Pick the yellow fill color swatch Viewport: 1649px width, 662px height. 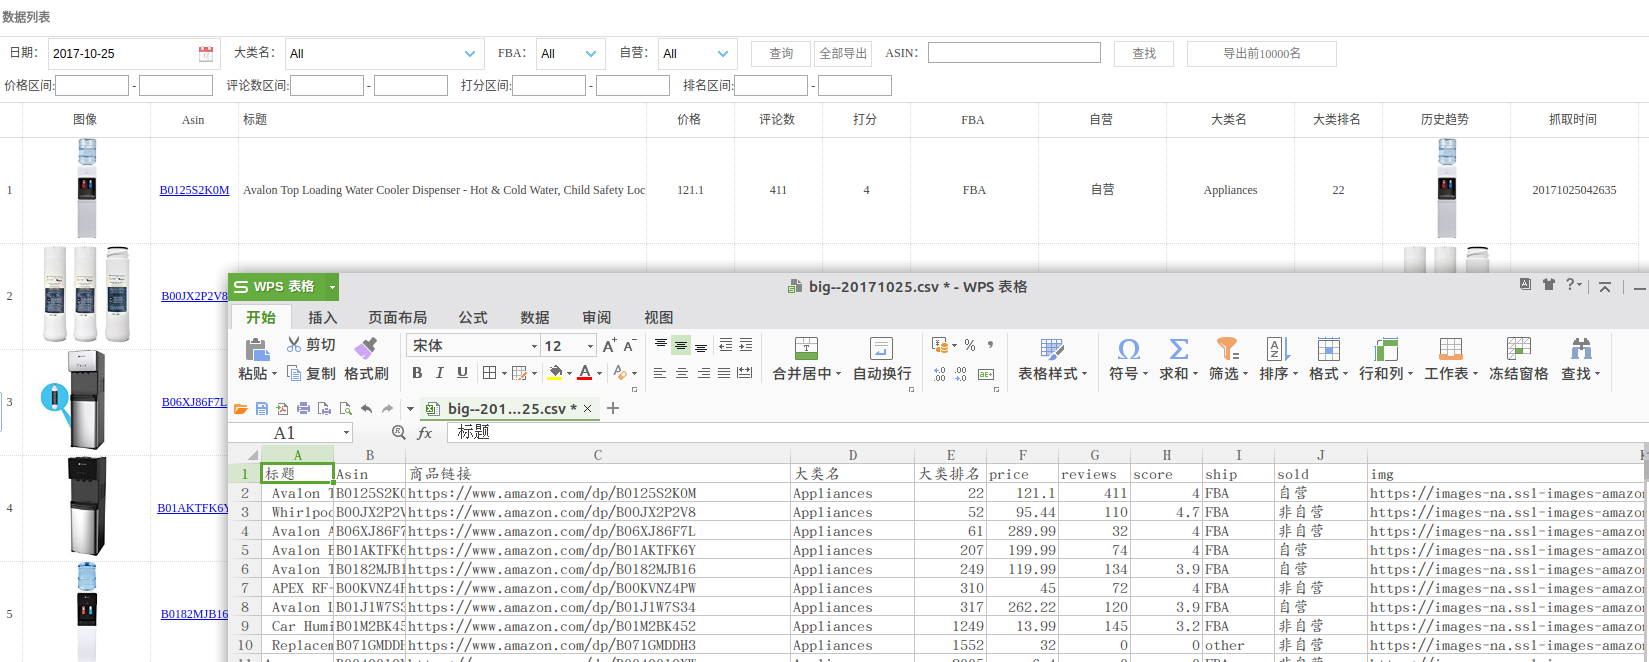click(x=555, y=373)
